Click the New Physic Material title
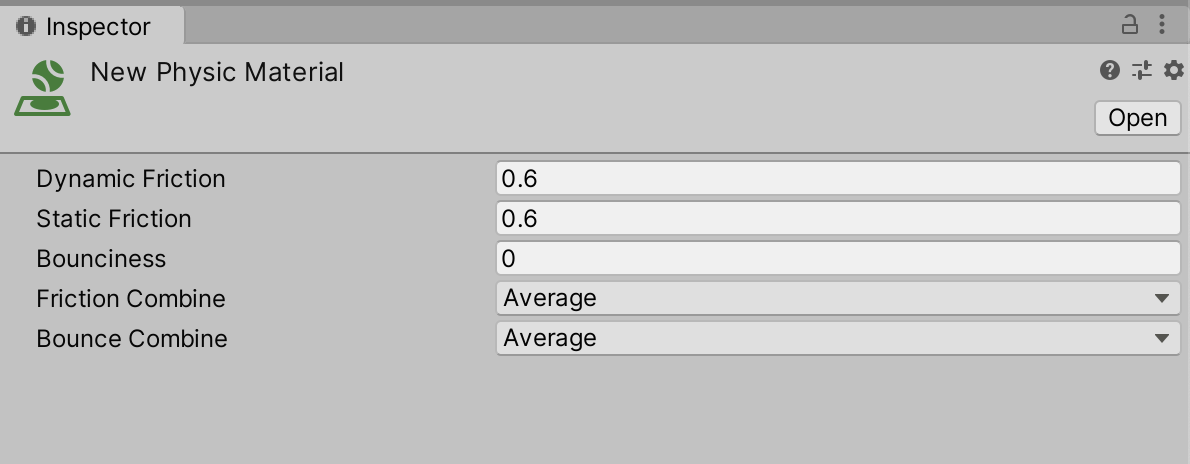The image size is (1190, 464). 217,72
